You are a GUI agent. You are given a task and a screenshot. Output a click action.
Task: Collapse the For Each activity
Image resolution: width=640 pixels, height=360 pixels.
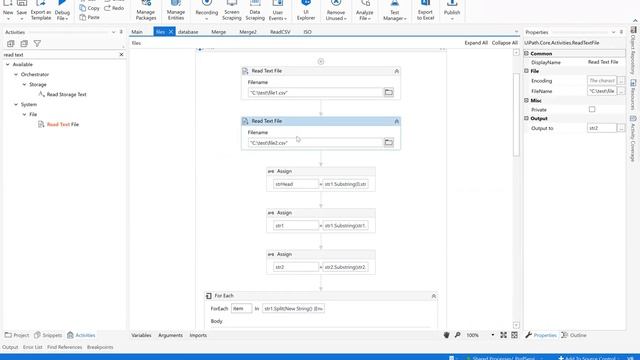(x=433, y=296)
